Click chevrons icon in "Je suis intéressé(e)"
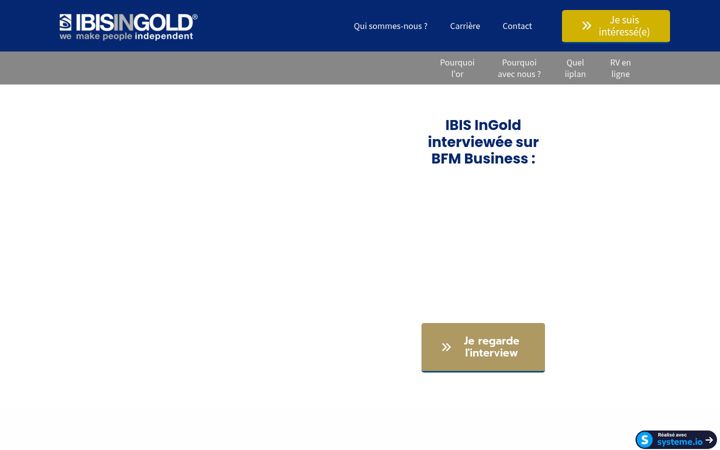This screenshot has height=450, width=720. point(586,26)
